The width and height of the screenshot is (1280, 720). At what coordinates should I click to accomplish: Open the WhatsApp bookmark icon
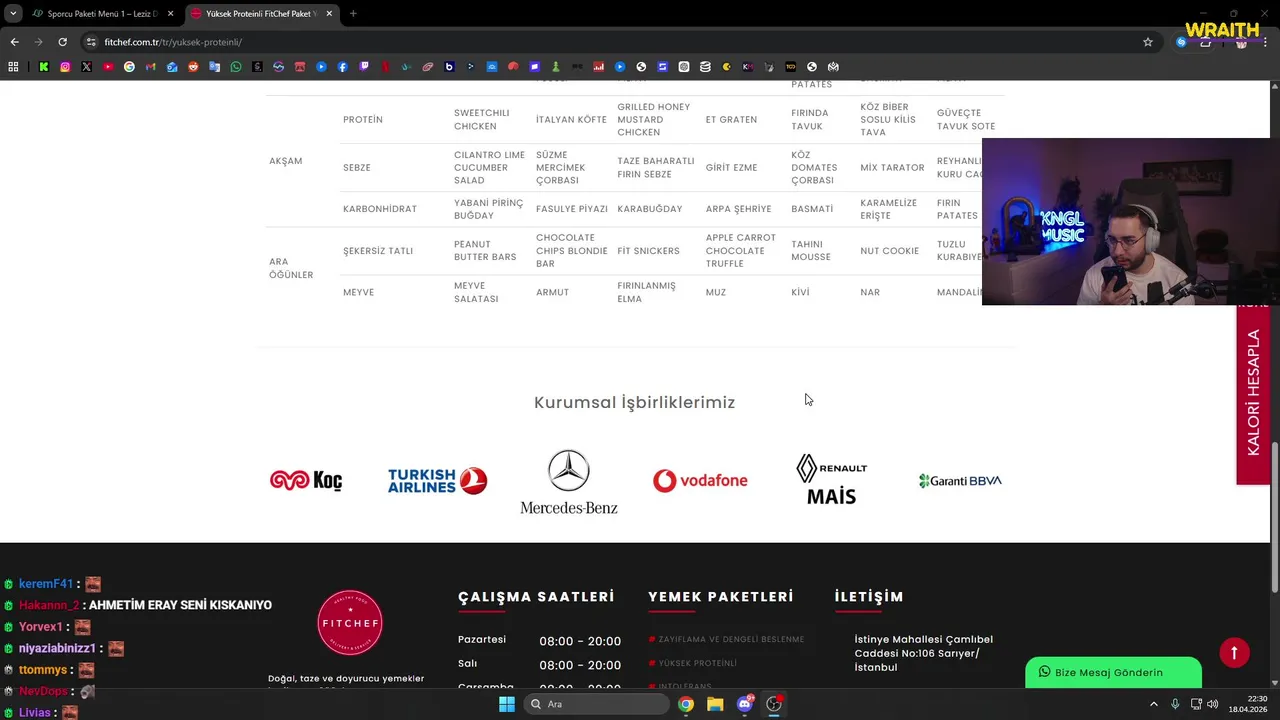pos(236,67)
